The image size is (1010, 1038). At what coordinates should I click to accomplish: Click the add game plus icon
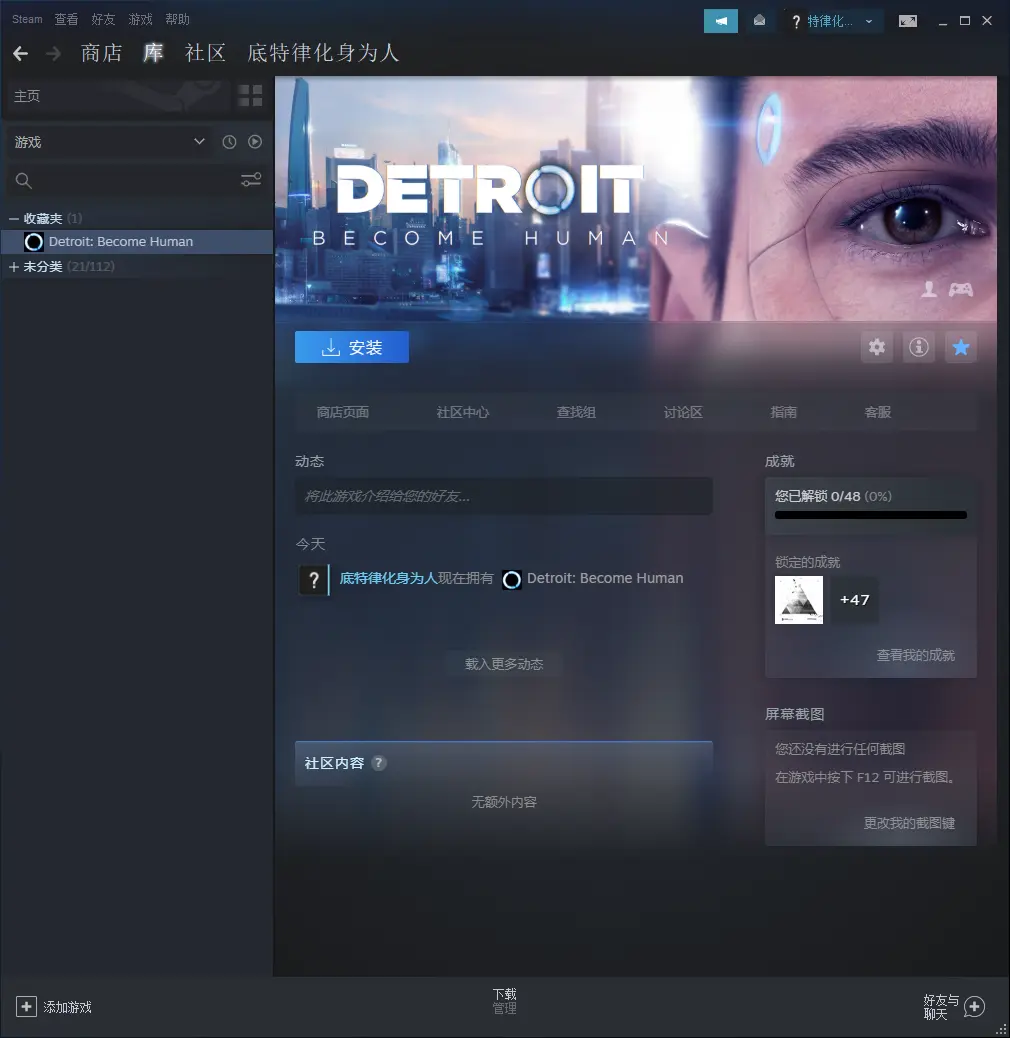[26, 1007]
